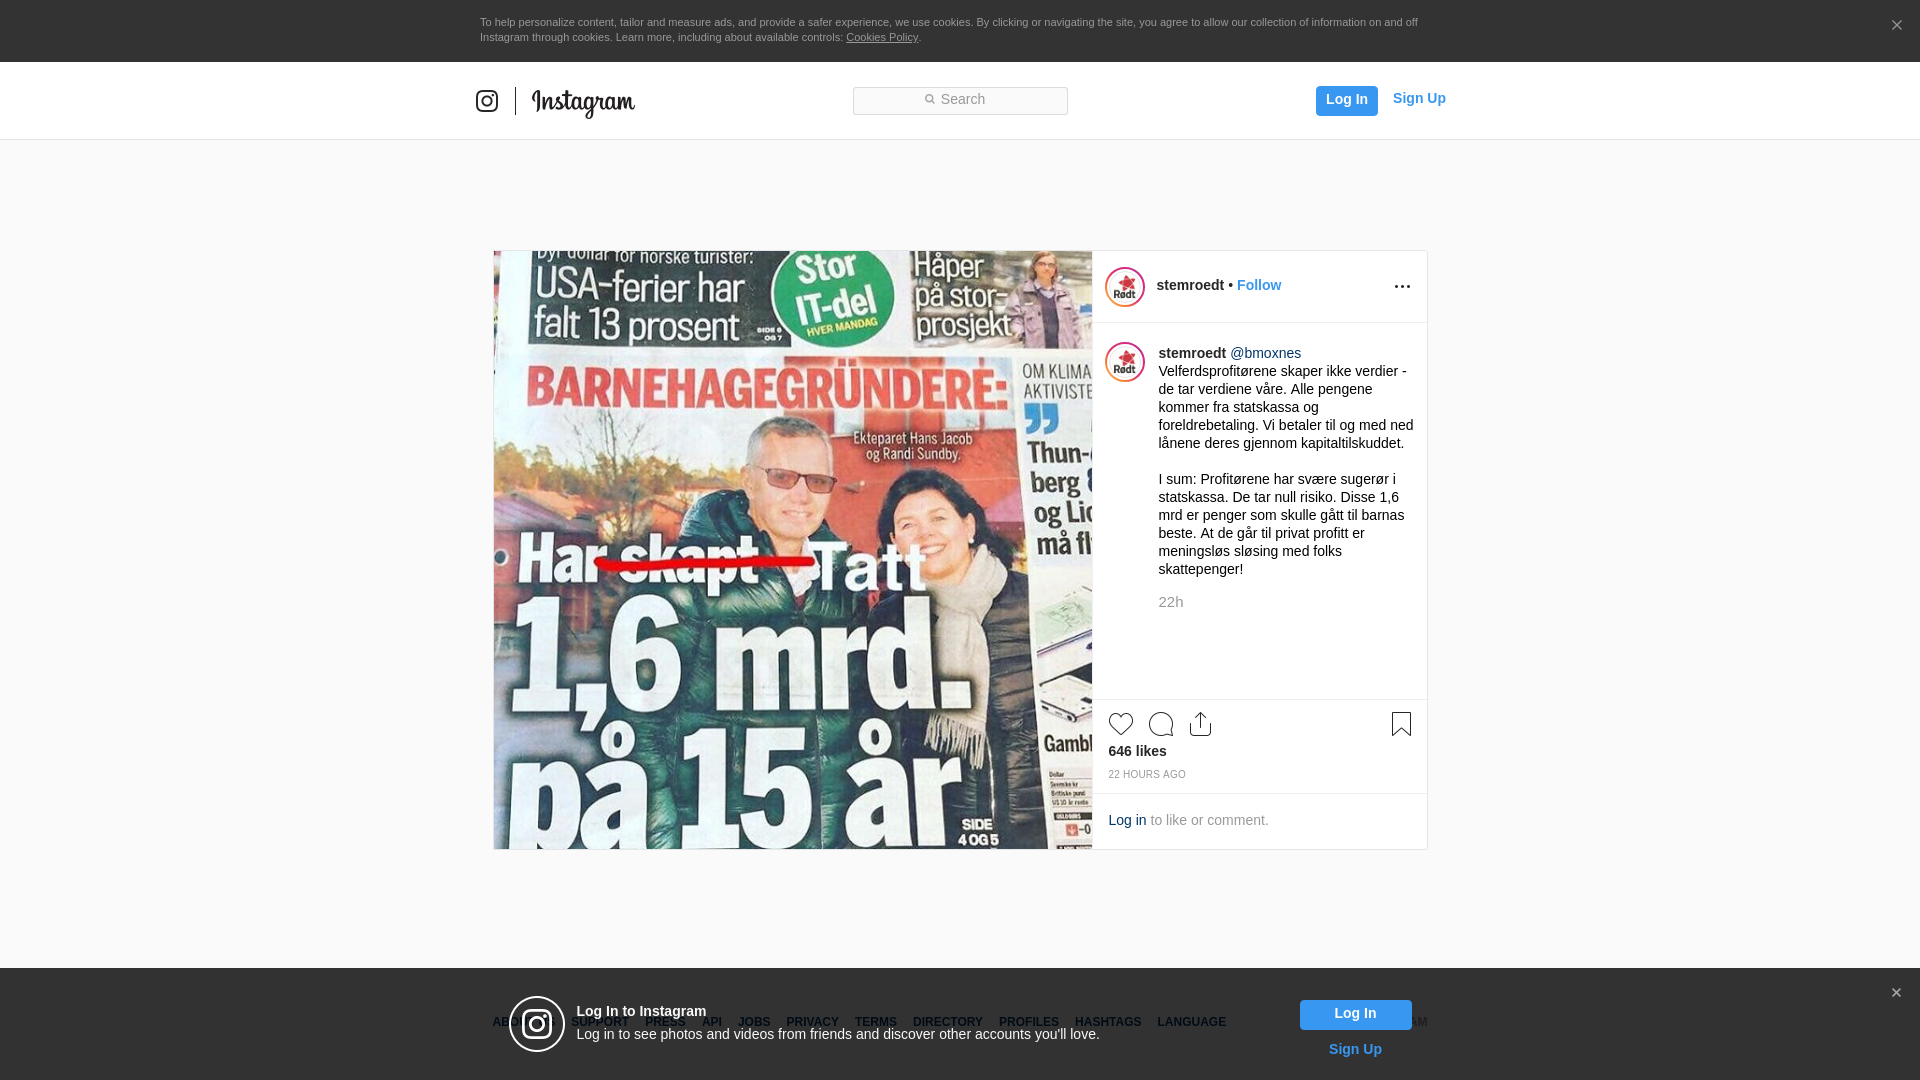Open stemroedt profile avatar in post header
The image size is (1920, 1080).
(x=1125, y=287)
